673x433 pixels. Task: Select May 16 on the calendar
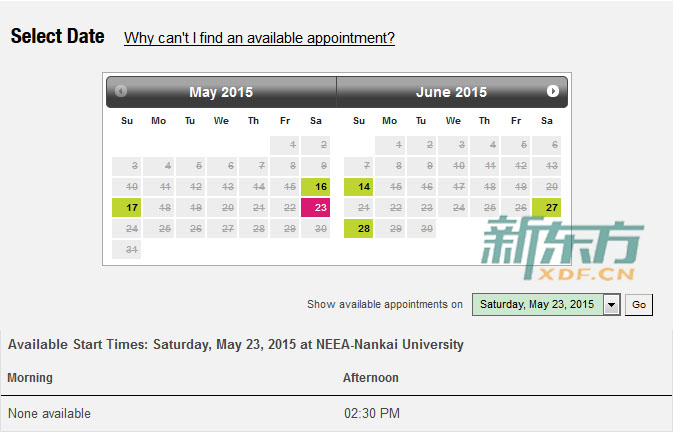tap(315, 187)
